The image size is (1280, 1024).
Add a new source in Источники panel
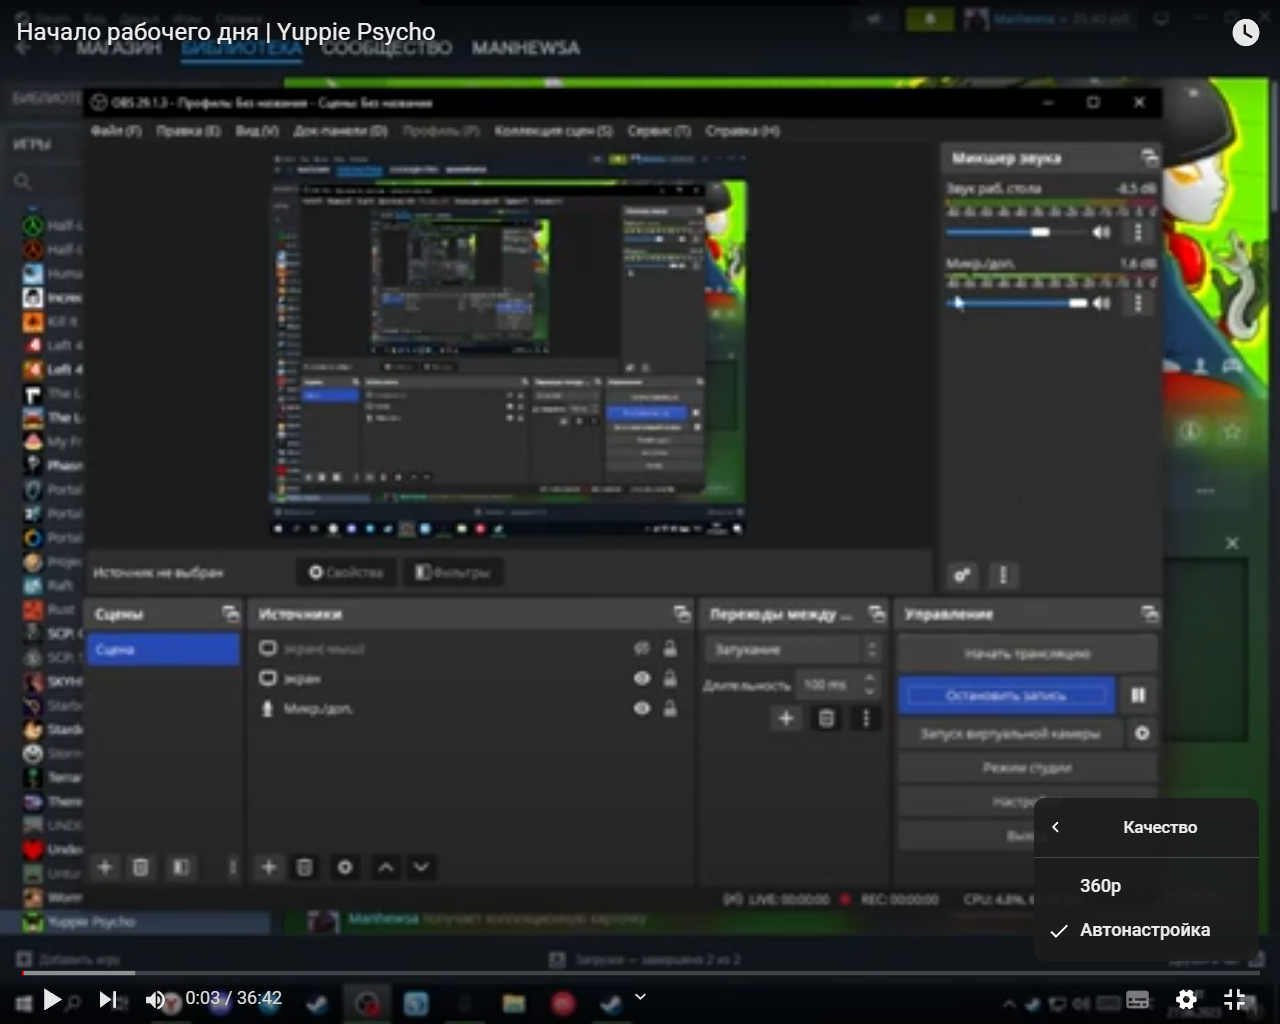click(x=269, y=867)
